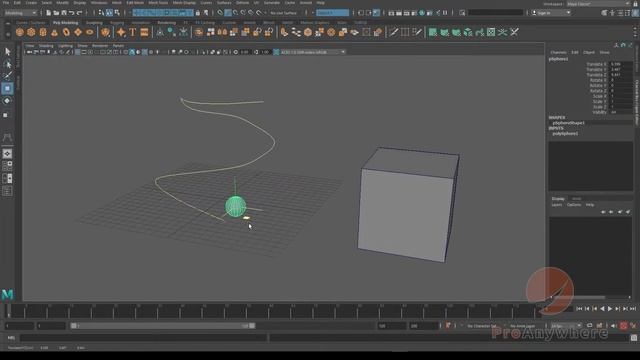Toggle Snap to curves
640x360 pixels.
pyautogui.click(x=228, y=13)
